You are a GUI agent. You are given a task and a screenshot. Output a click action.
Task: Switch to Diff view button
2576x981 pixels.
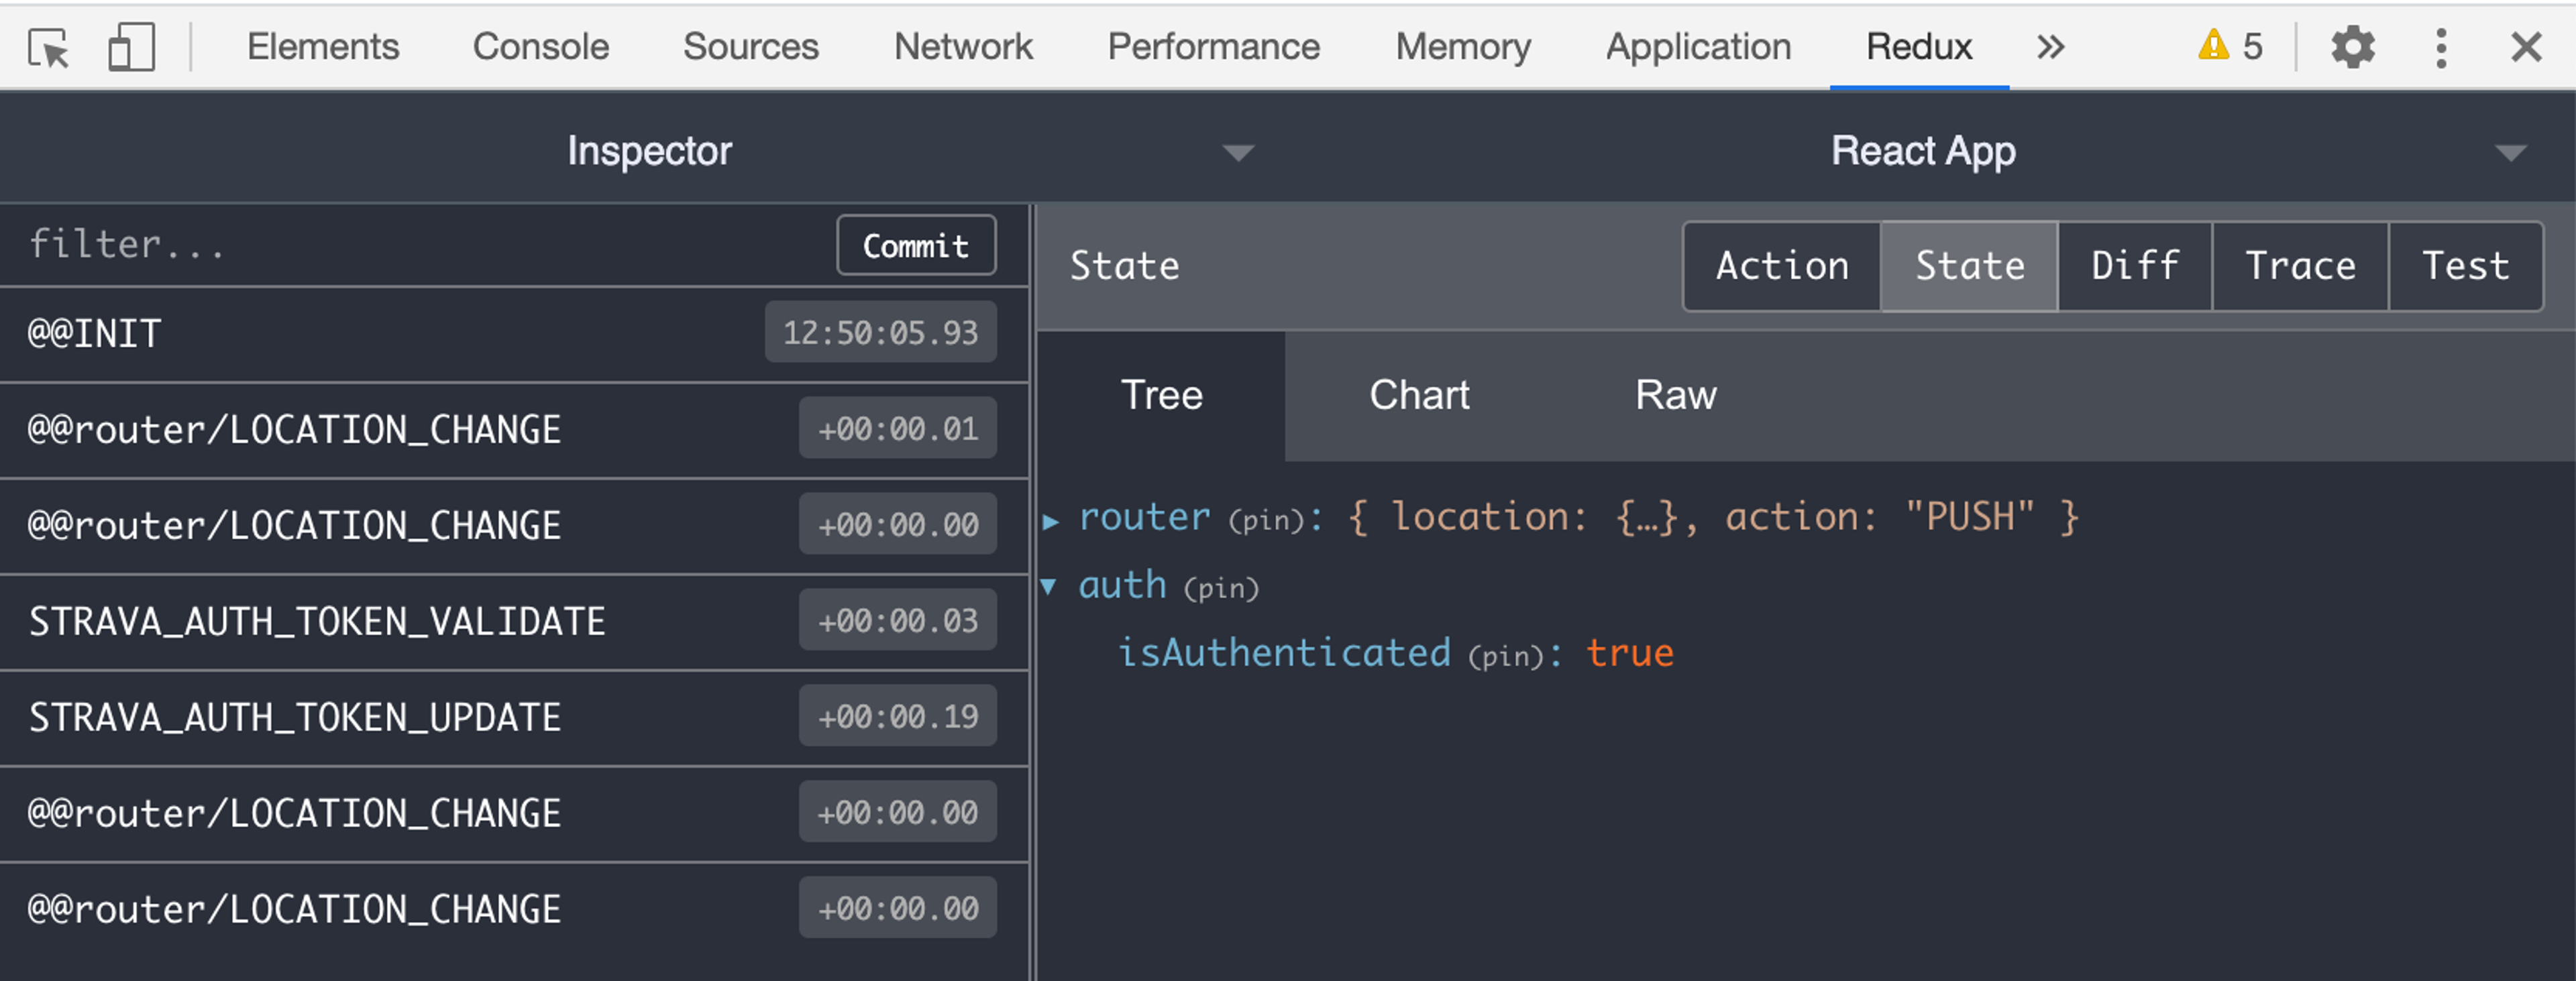tap(2135, 266)
